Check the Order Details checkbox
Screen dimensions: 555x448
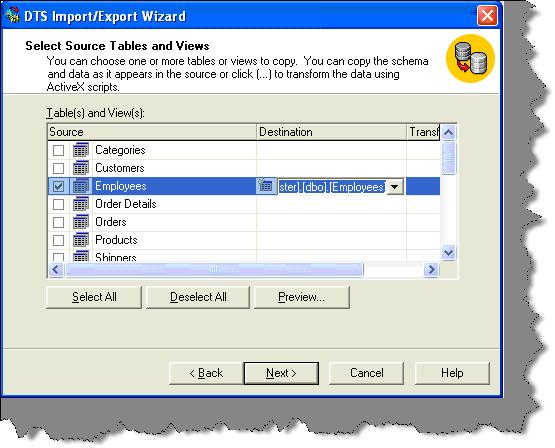click(x=58, y=204)
